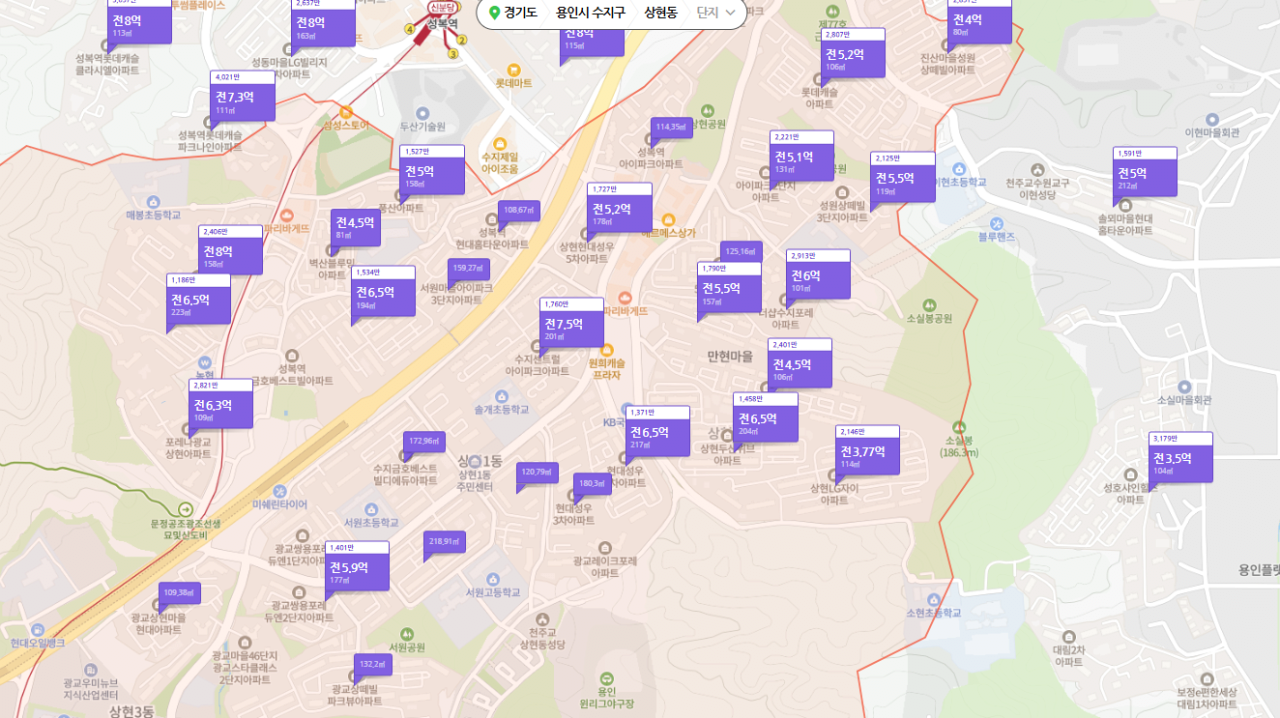
Task: Open the 전8억 158㎡ listing marker
Action: pyautogui.click(x=231, y=250)
